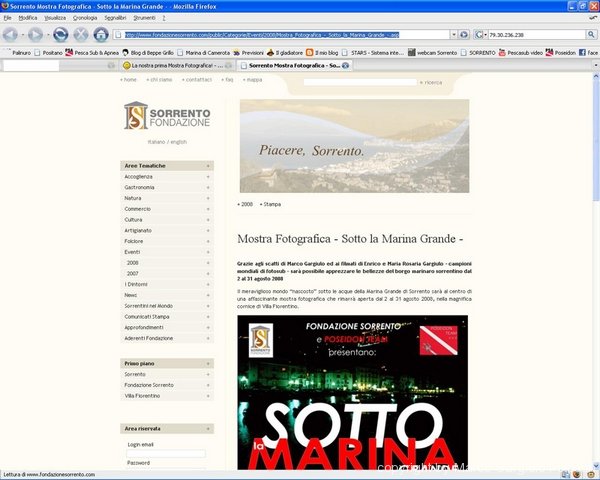Close the La nostra prima Mostra Fotografica tab
Viewport: 600px width, 480px height.
(x=228, y=65)
